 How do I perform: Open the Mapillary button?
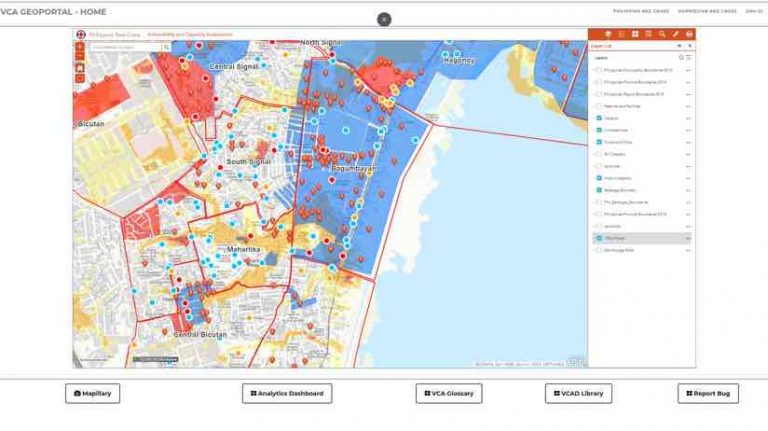click(93, 393)
